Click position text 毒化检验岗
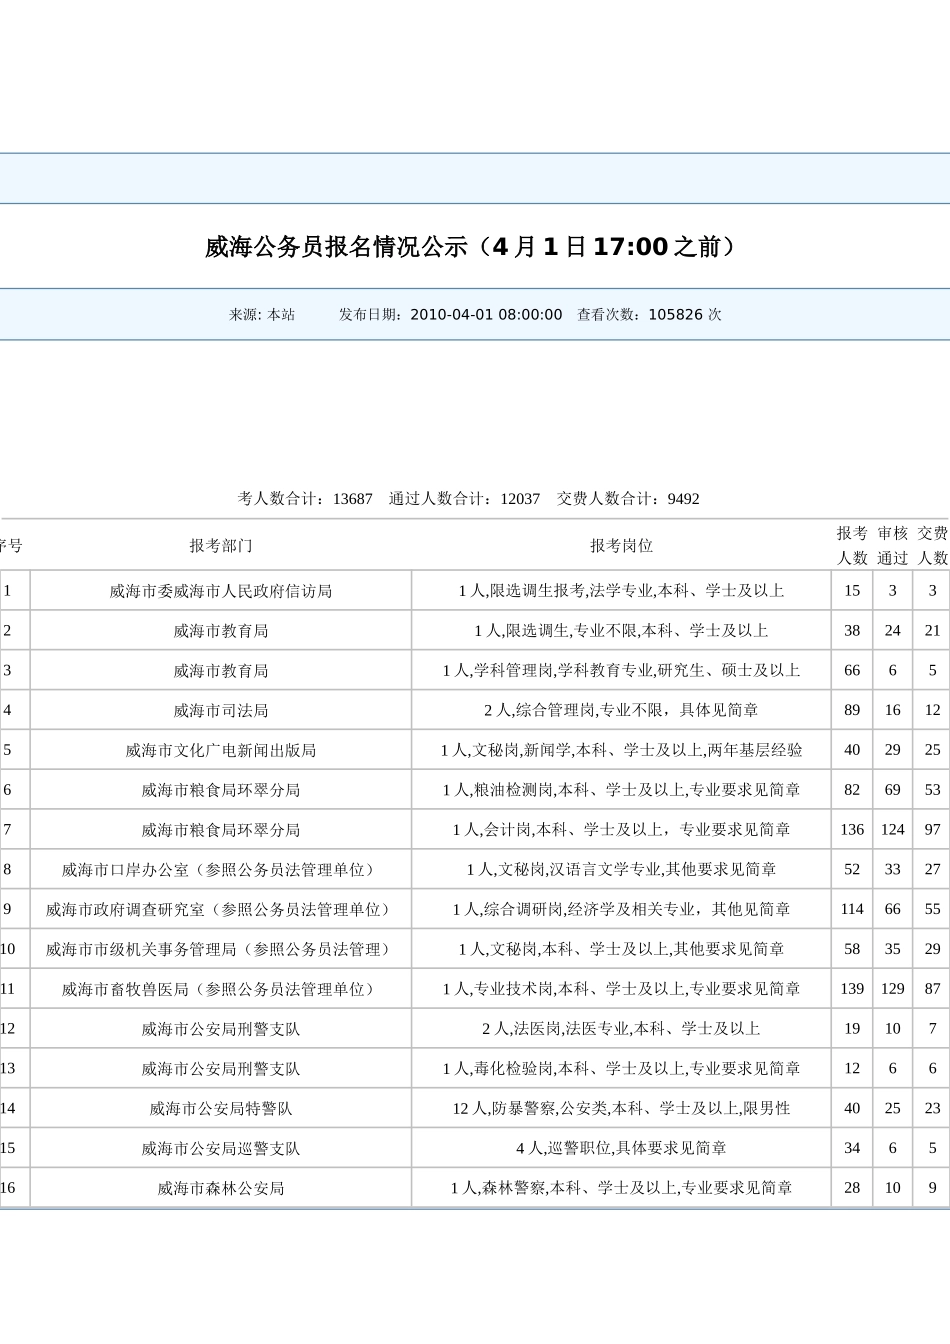950x1344 pixels. pos(514,1069)
